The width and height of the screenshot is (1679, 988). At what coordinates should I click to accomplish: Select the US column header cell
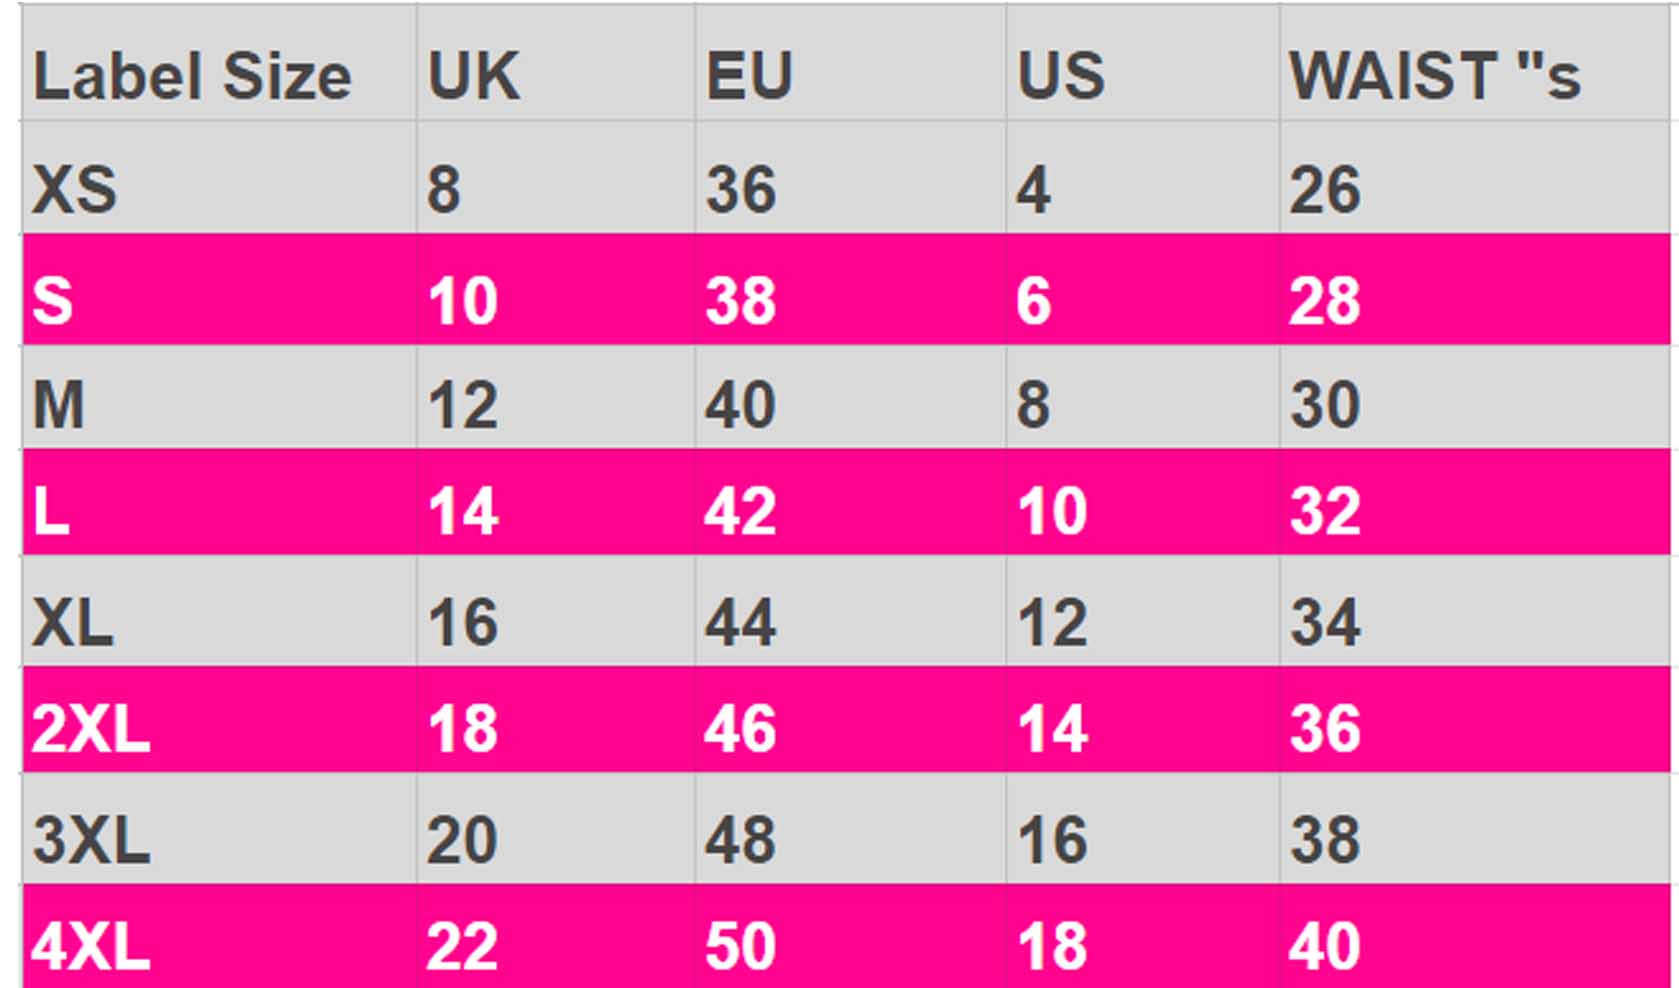pos(1060,76)
